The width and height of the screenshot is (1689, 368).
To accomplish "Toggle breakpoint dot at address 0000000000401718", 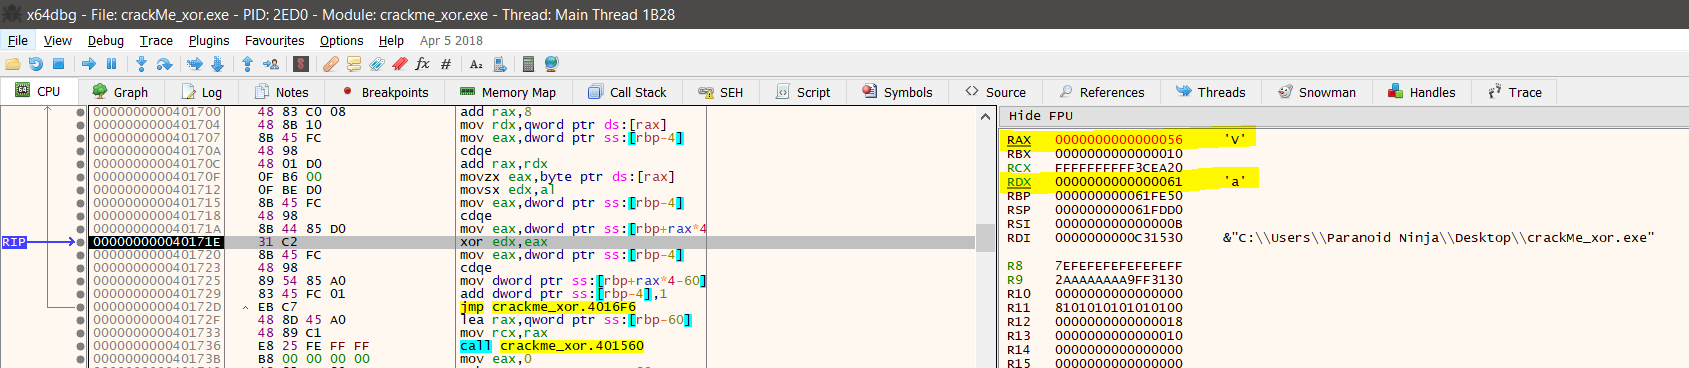I will [x=80, y=216].
